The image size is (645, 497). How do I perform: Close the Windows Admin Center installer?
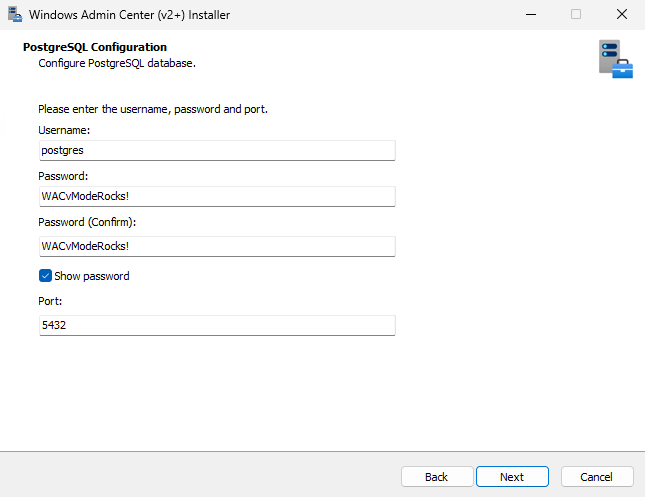point(621,15)
